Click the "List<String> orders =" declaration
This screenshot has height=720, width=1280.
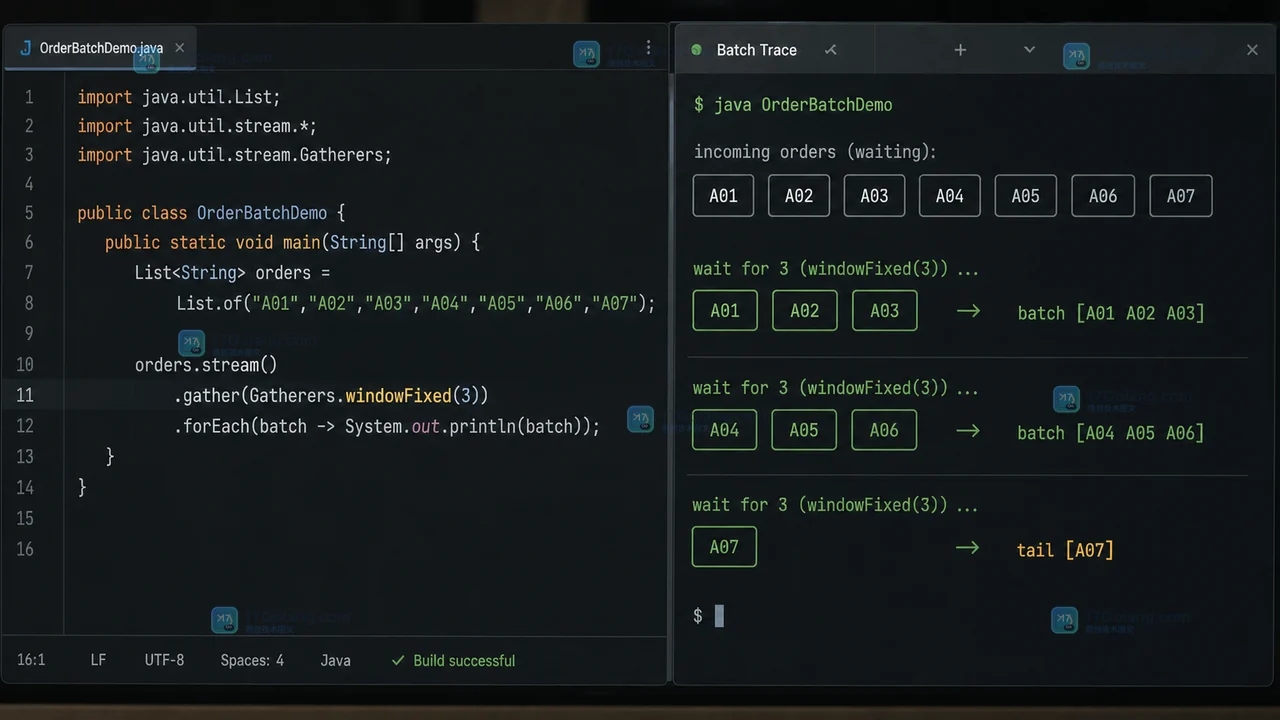tap(232, 273)
